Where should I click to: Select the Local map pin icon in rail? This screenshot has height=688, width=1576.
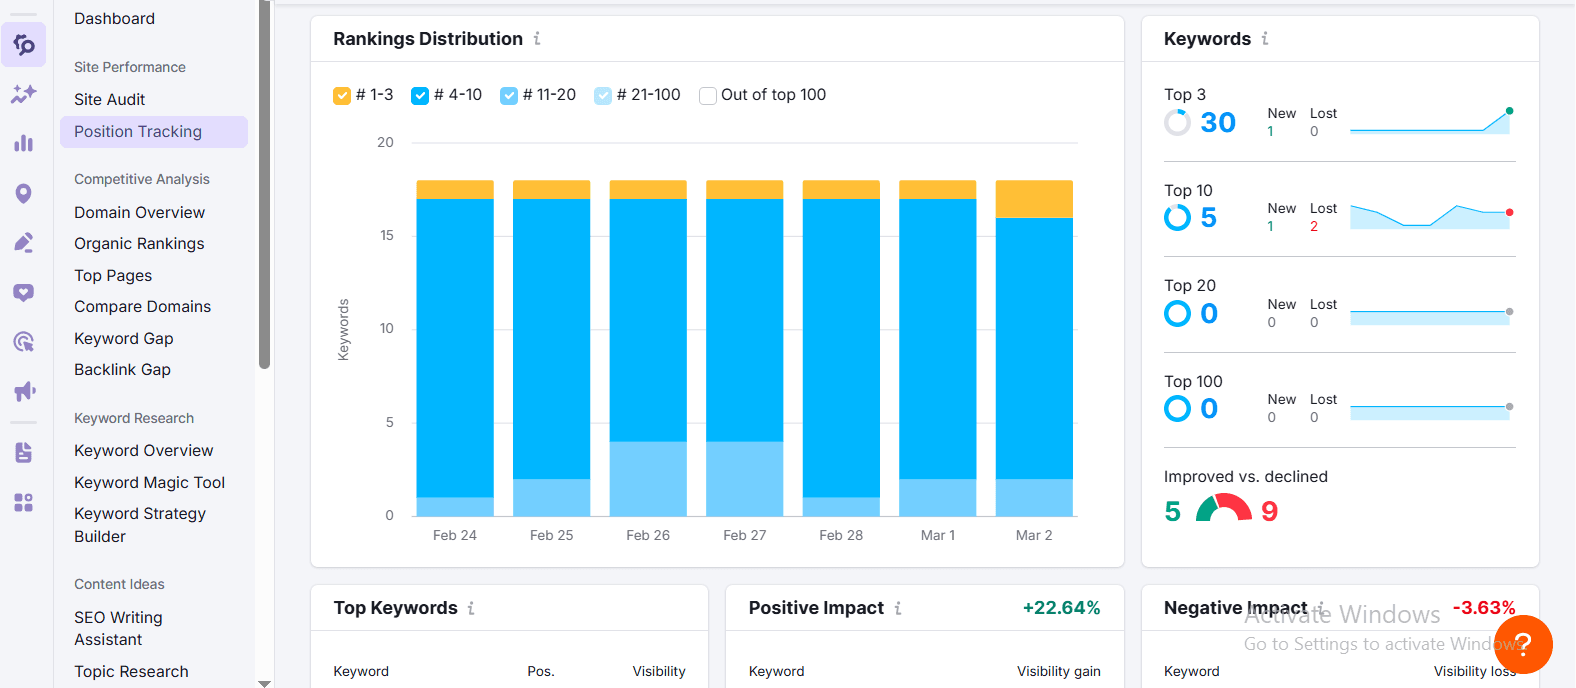24,193
